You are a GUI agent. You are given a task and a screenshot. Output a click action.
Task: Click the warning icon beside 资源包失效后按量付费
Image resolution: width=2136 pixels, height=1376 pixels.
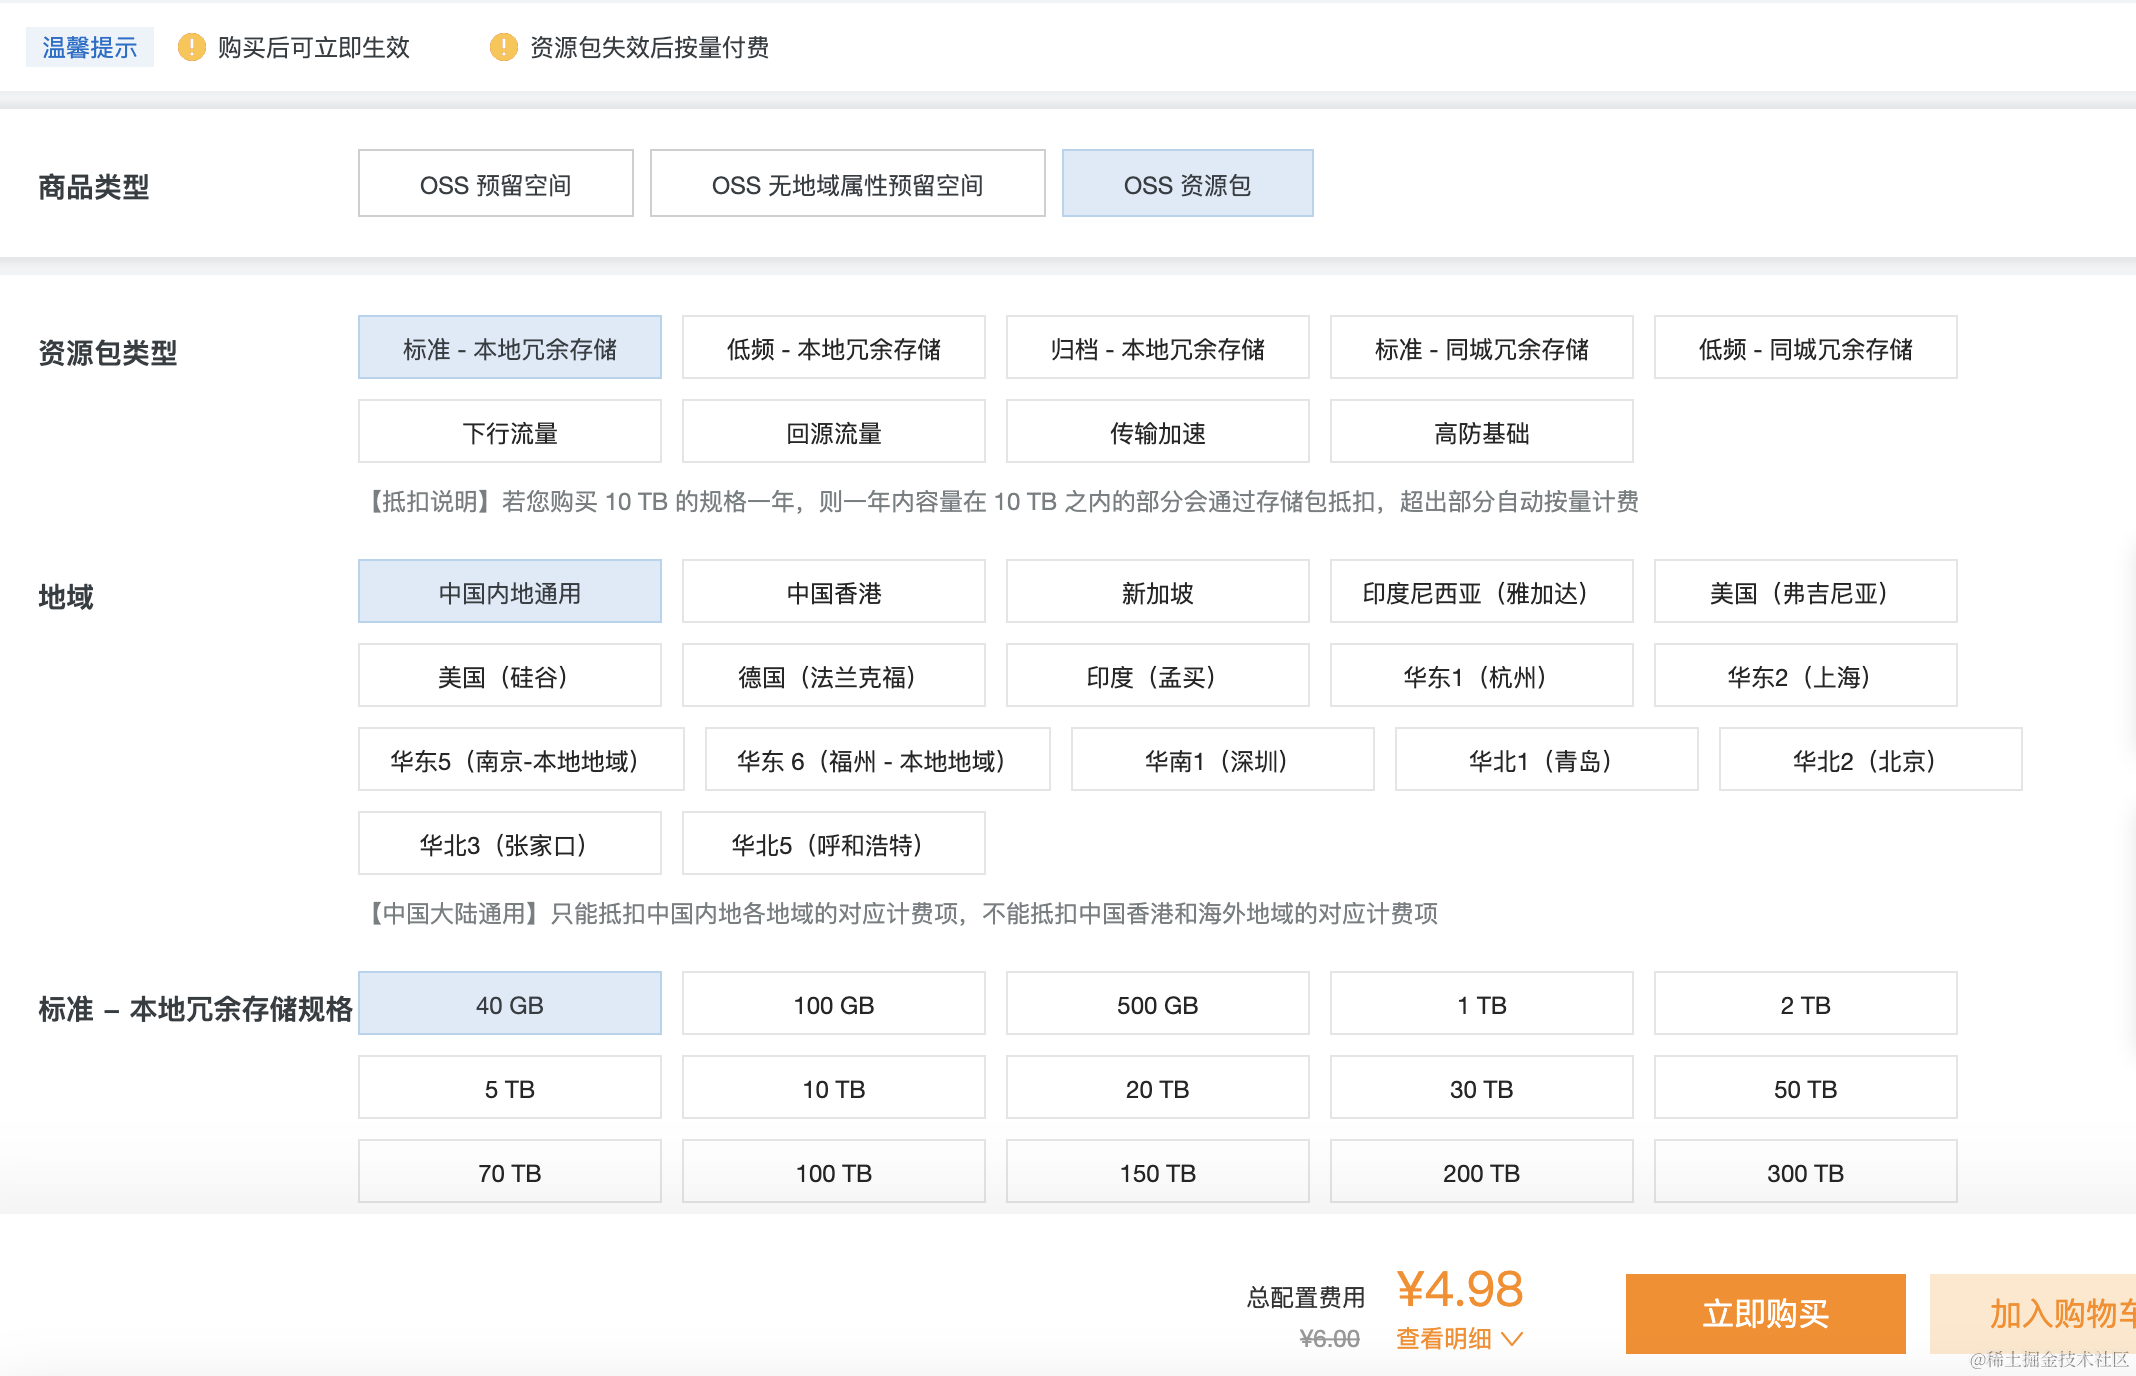(x=503, y=47)
